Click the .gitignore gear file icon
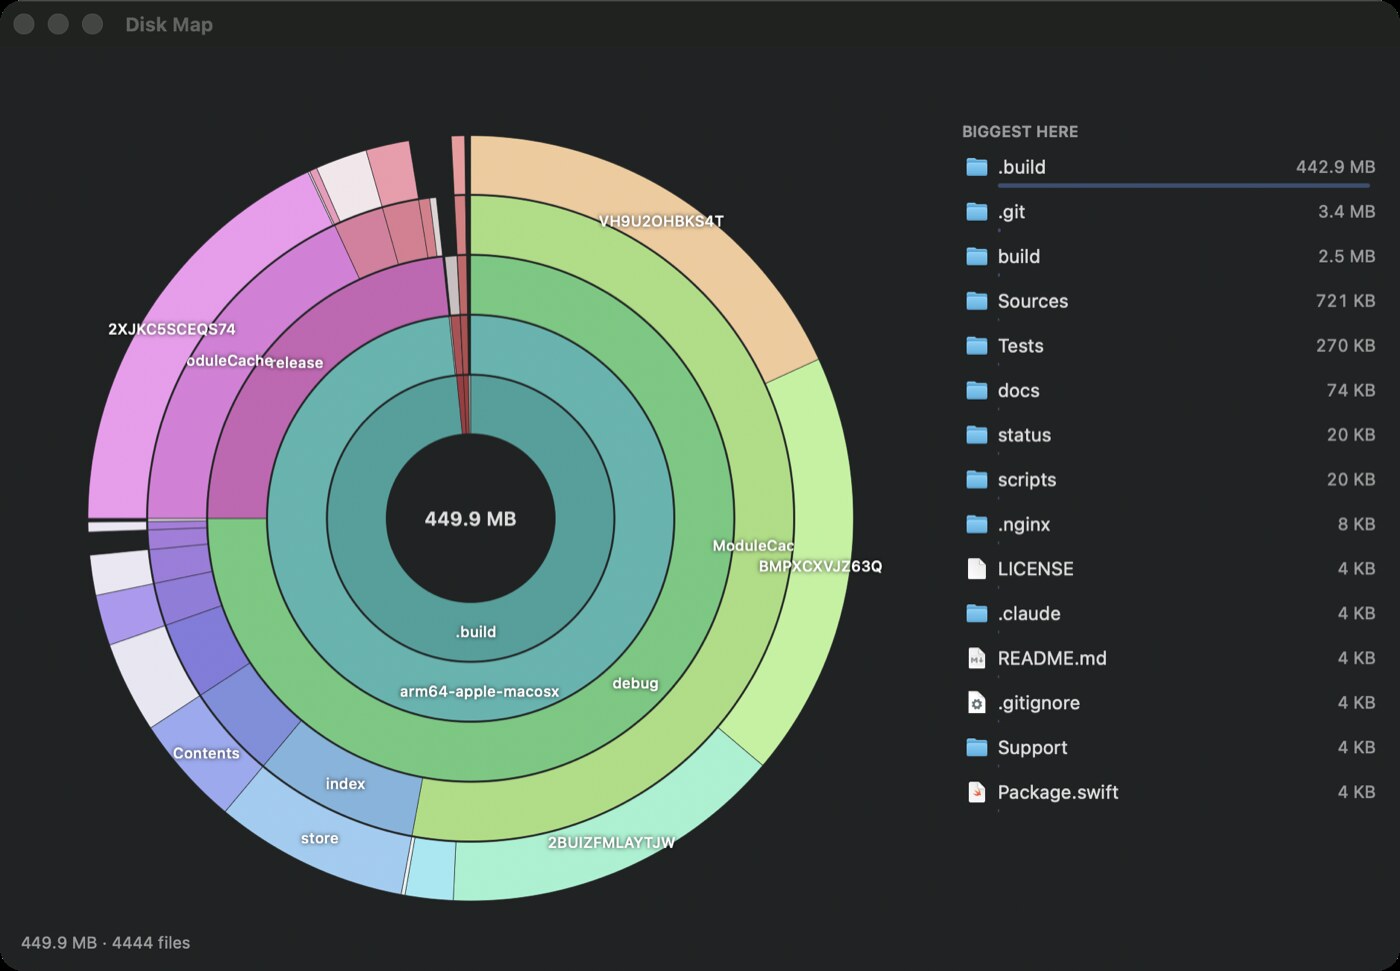This screenshot has width=1400, height=971. click(977, 703)
